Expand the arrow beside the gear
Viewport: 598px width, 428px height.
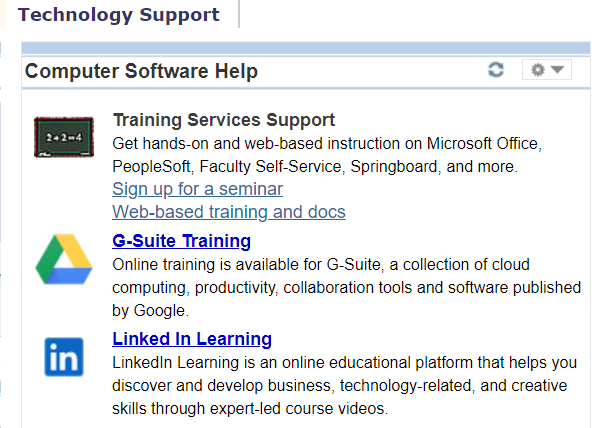(x=558, y=69)
